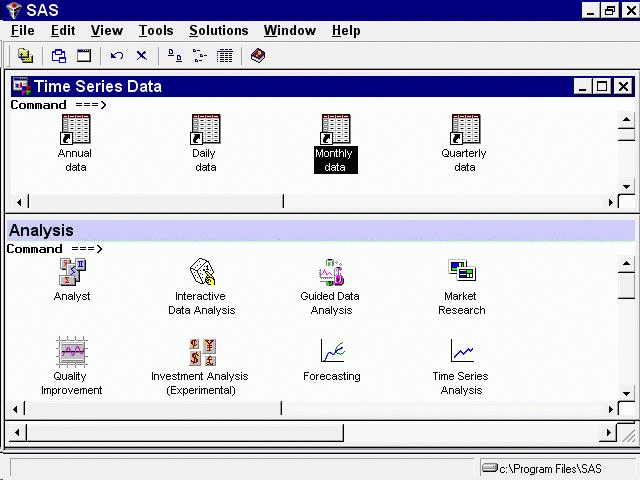The height and width of the screenshot is (480, 640).
Task: Click the Time Series Data Command input line
Action: (300, 105)
